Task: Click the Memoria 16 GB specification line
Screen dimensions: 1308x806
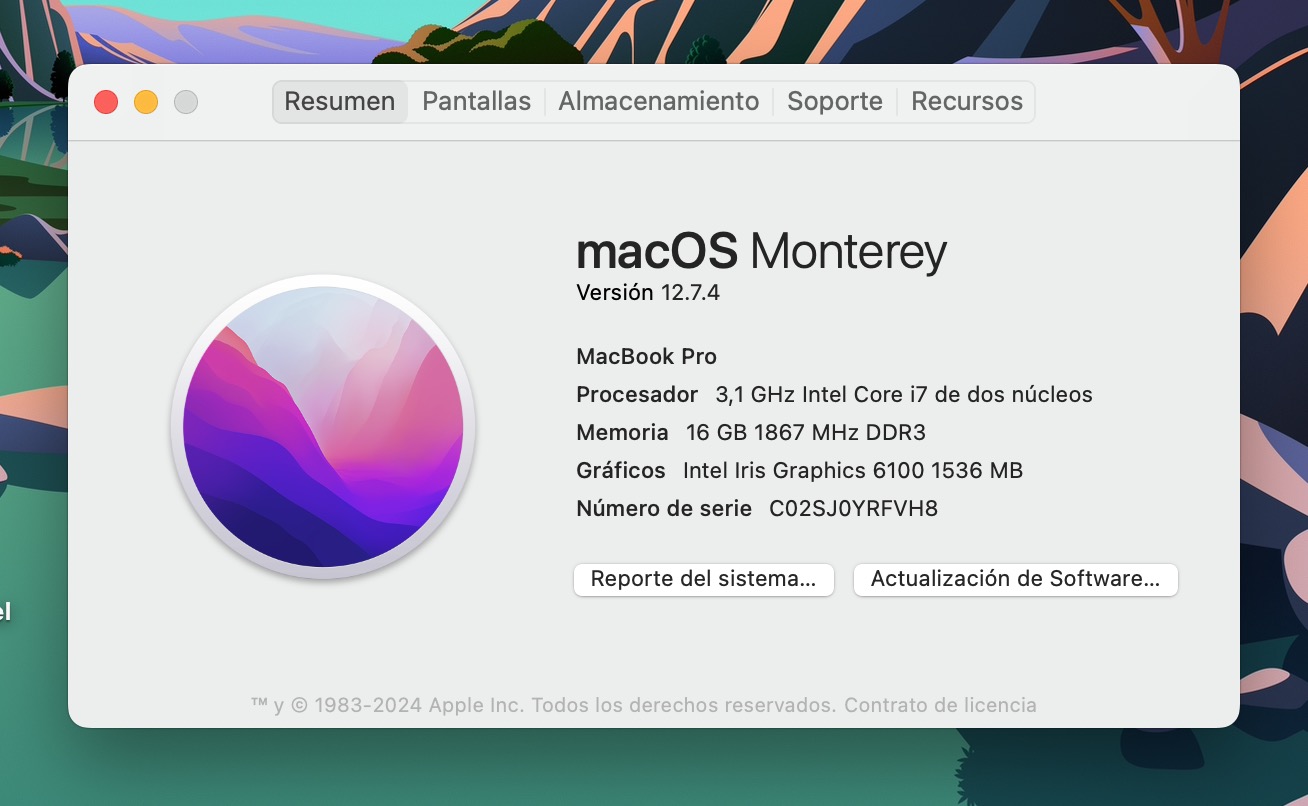Action: click(751, 433)
